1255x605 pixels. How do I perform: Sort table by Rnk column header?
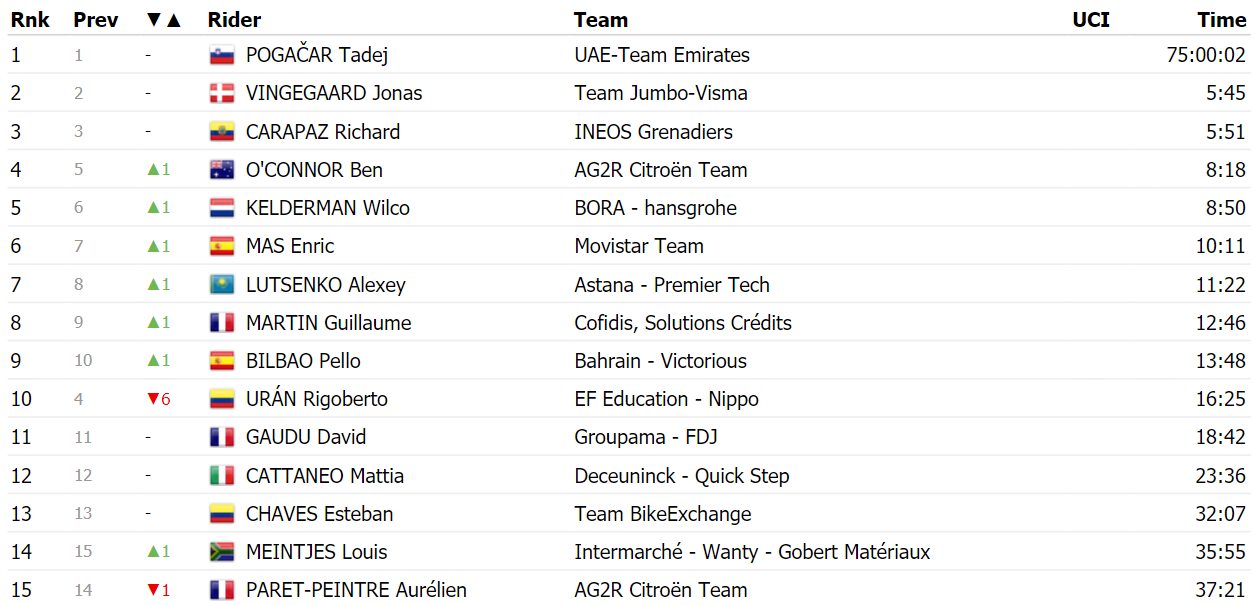coord(30,20)
